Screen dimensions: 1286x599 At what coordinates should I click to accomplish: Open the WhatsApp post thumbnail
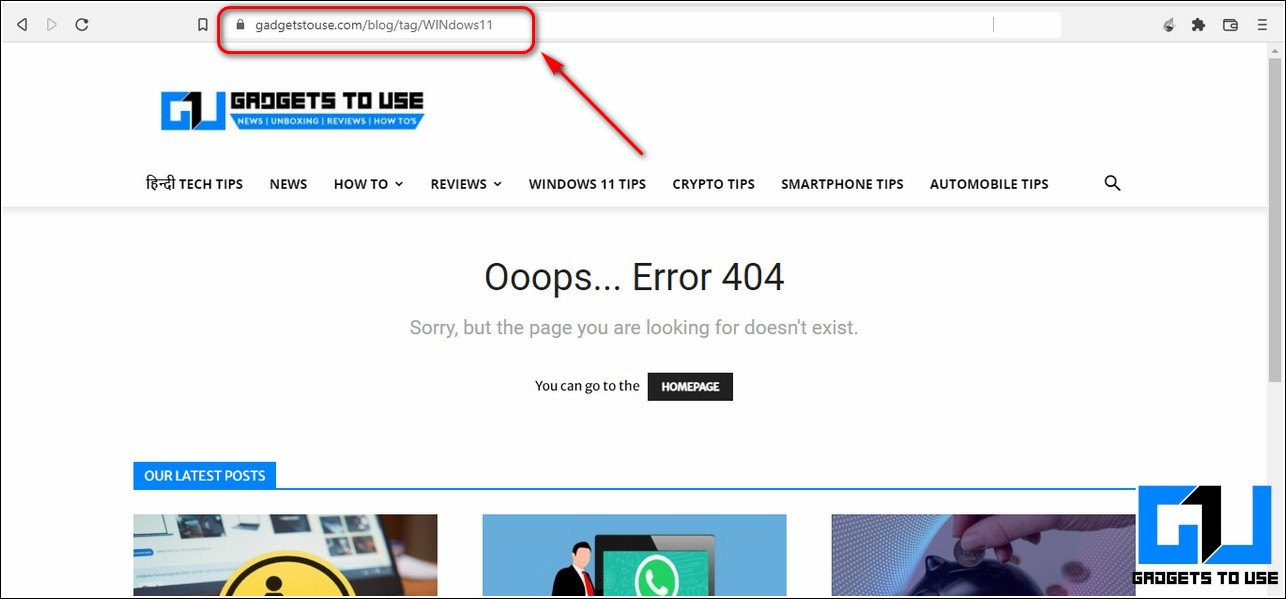pyautogui.click(x=634, y=555)
